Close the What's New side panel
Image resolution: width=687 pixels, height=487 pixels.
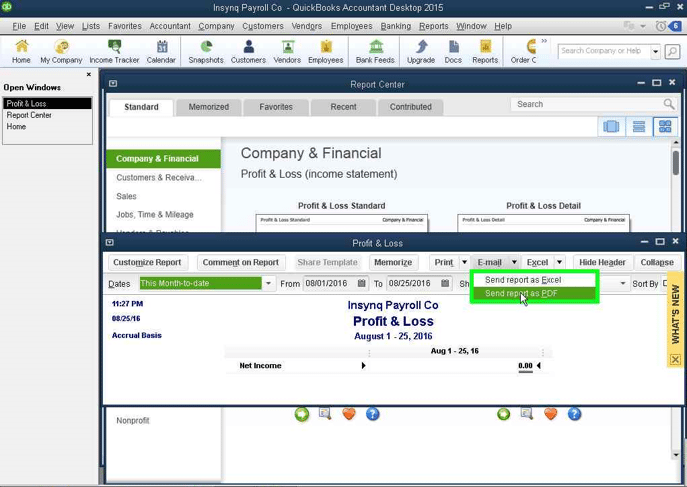pos(675,360)
